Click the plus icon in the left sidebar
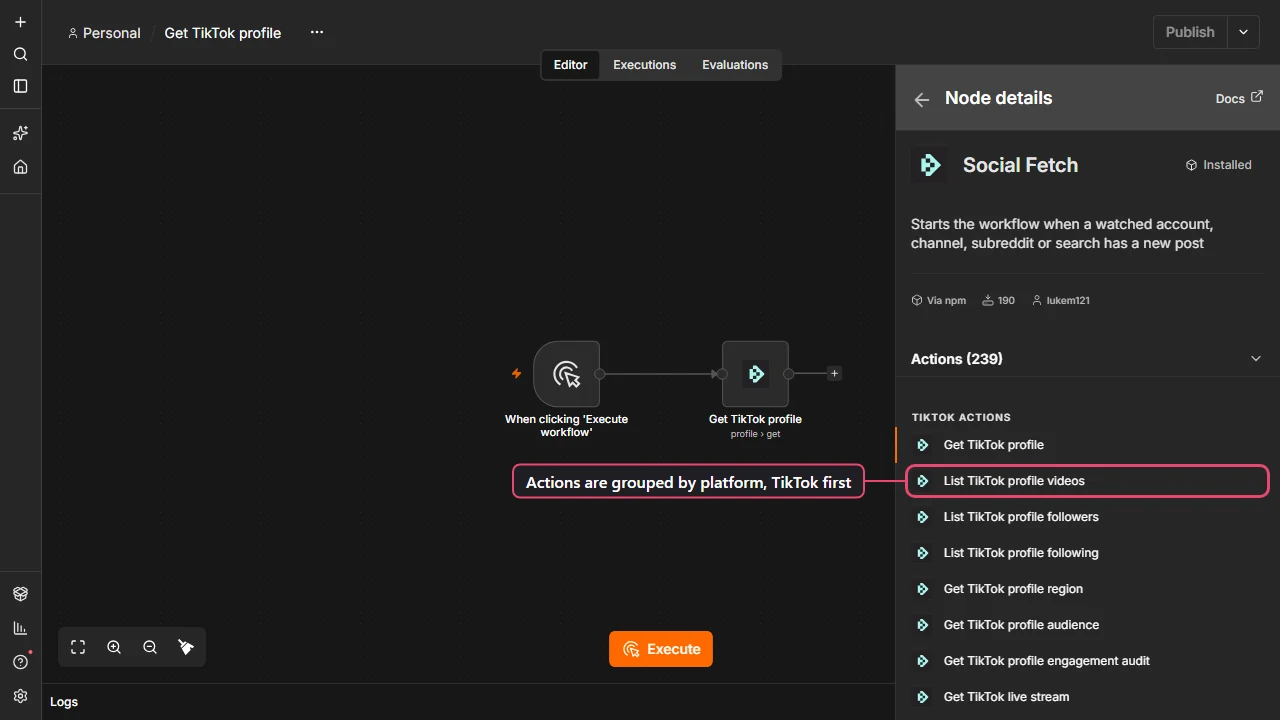Image resolution: width=1280 pixels, height=720 pixels. [20, 22]
